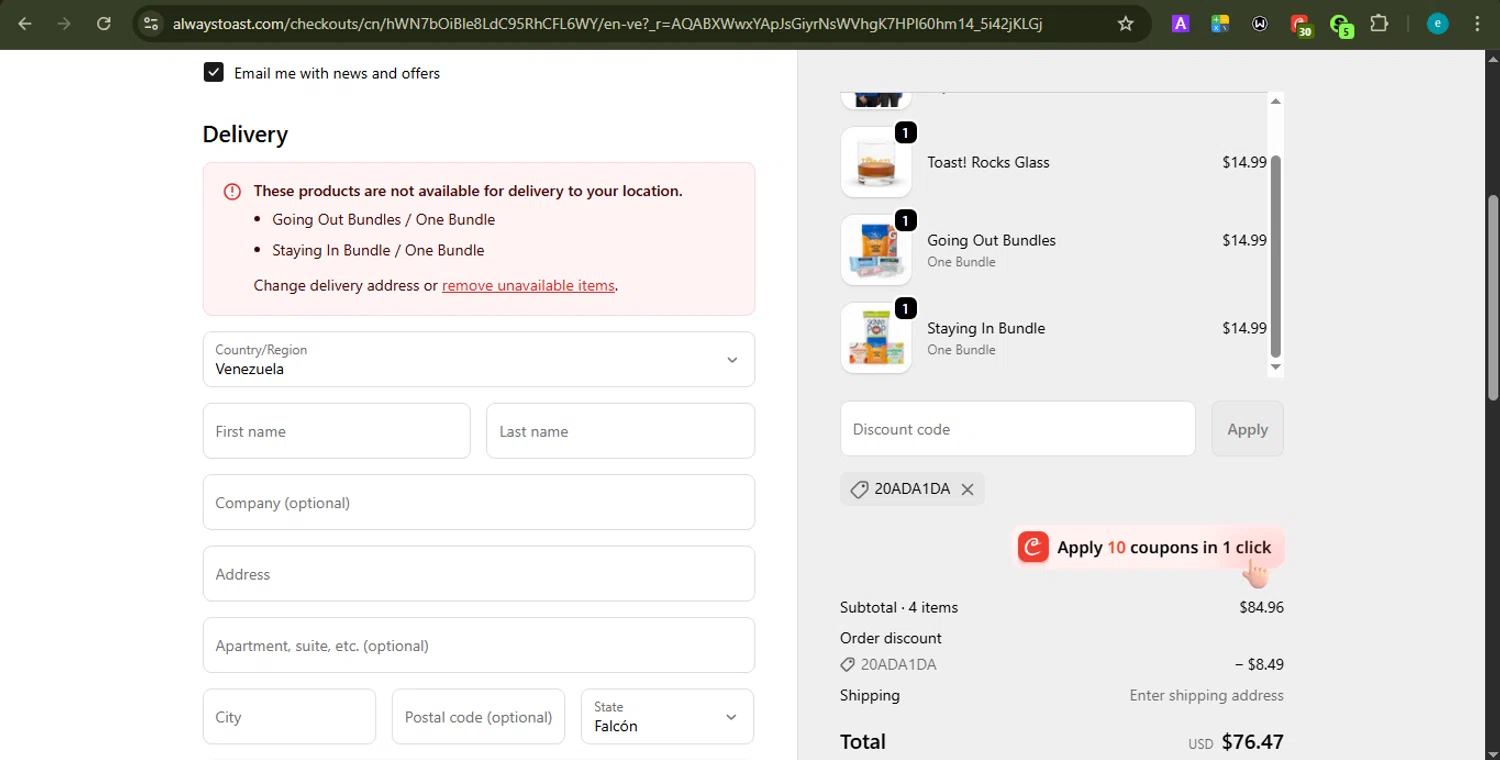This screenshot has width=1500, height=760.
Task: Open the purple 'A' extension
Action: [1180, 24]
